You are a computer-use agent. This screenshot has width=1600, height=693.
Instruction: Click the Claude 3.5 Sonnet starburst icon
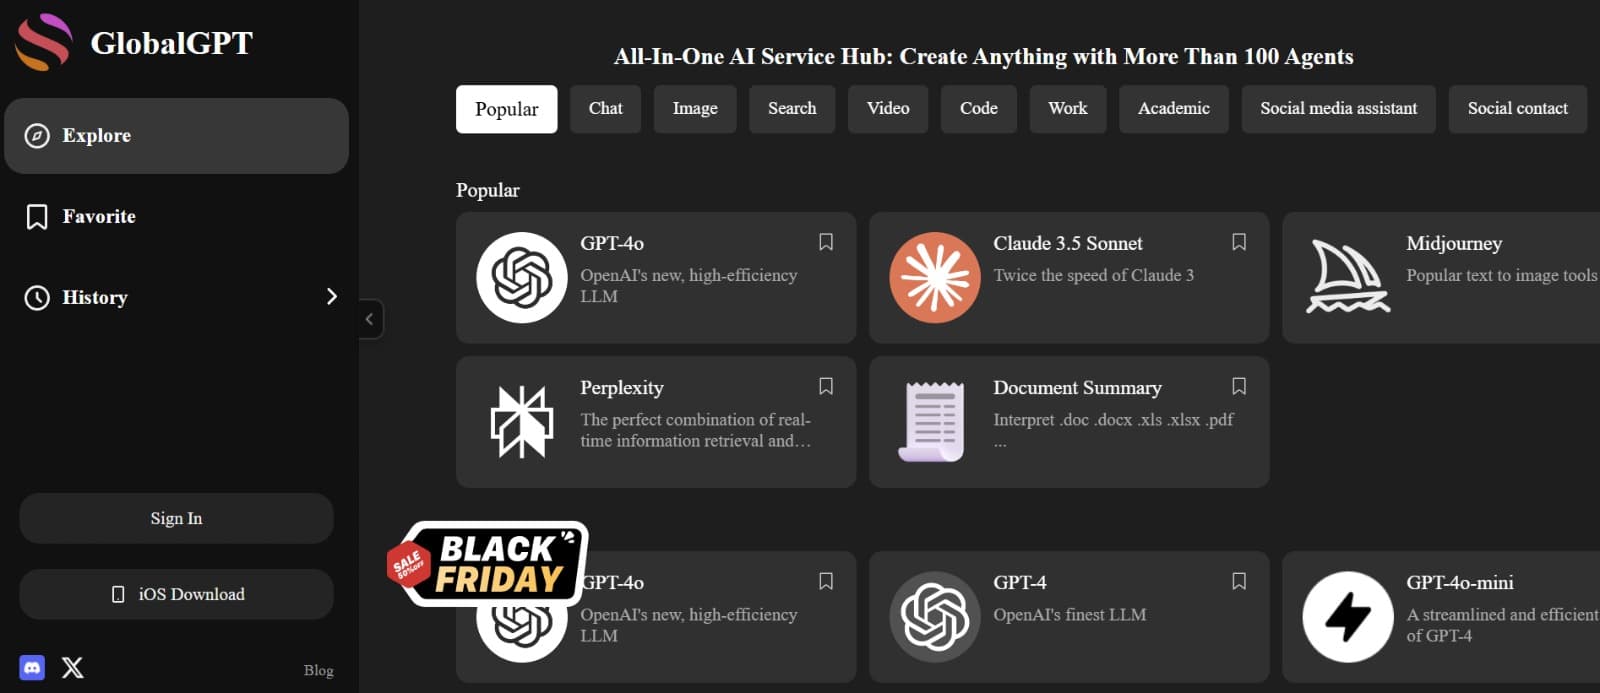click(935, 277)
